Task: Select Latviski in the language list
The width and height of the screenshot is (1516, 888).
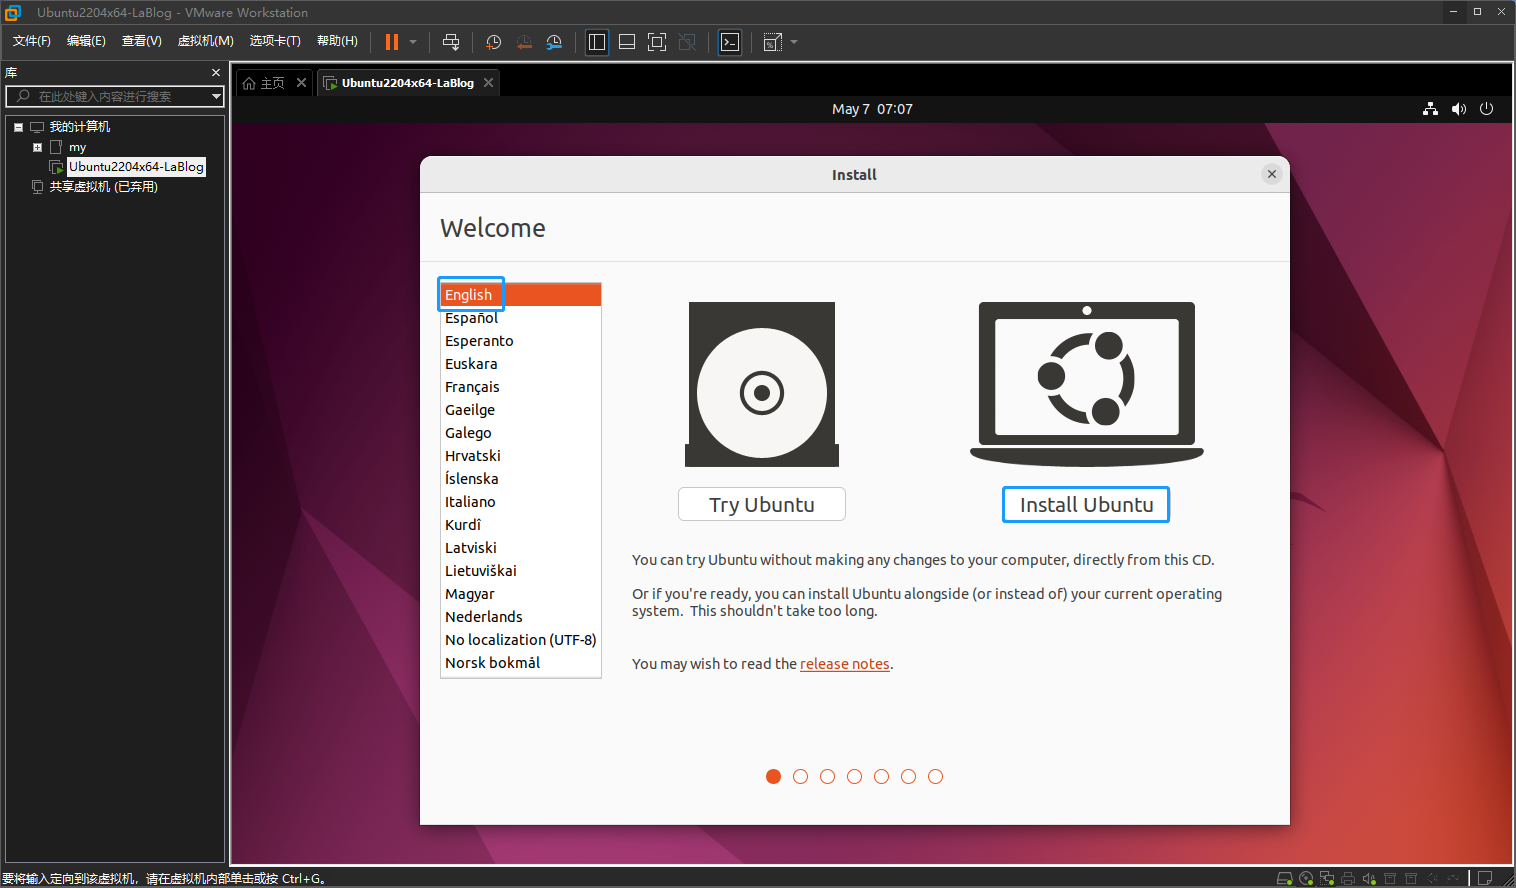Action: [521, 548]
